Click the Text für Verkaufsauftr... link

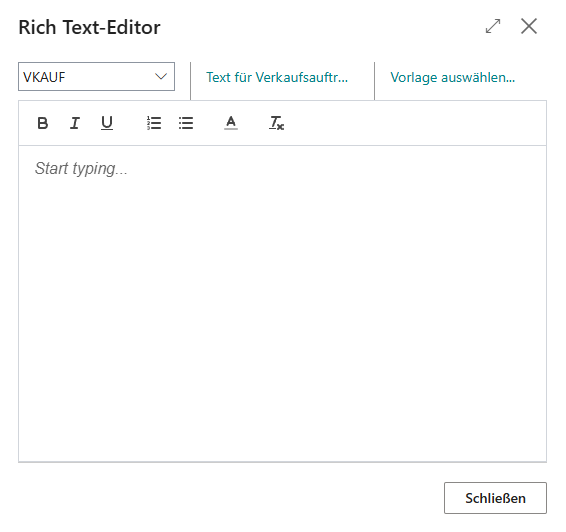tap(277, 77)
